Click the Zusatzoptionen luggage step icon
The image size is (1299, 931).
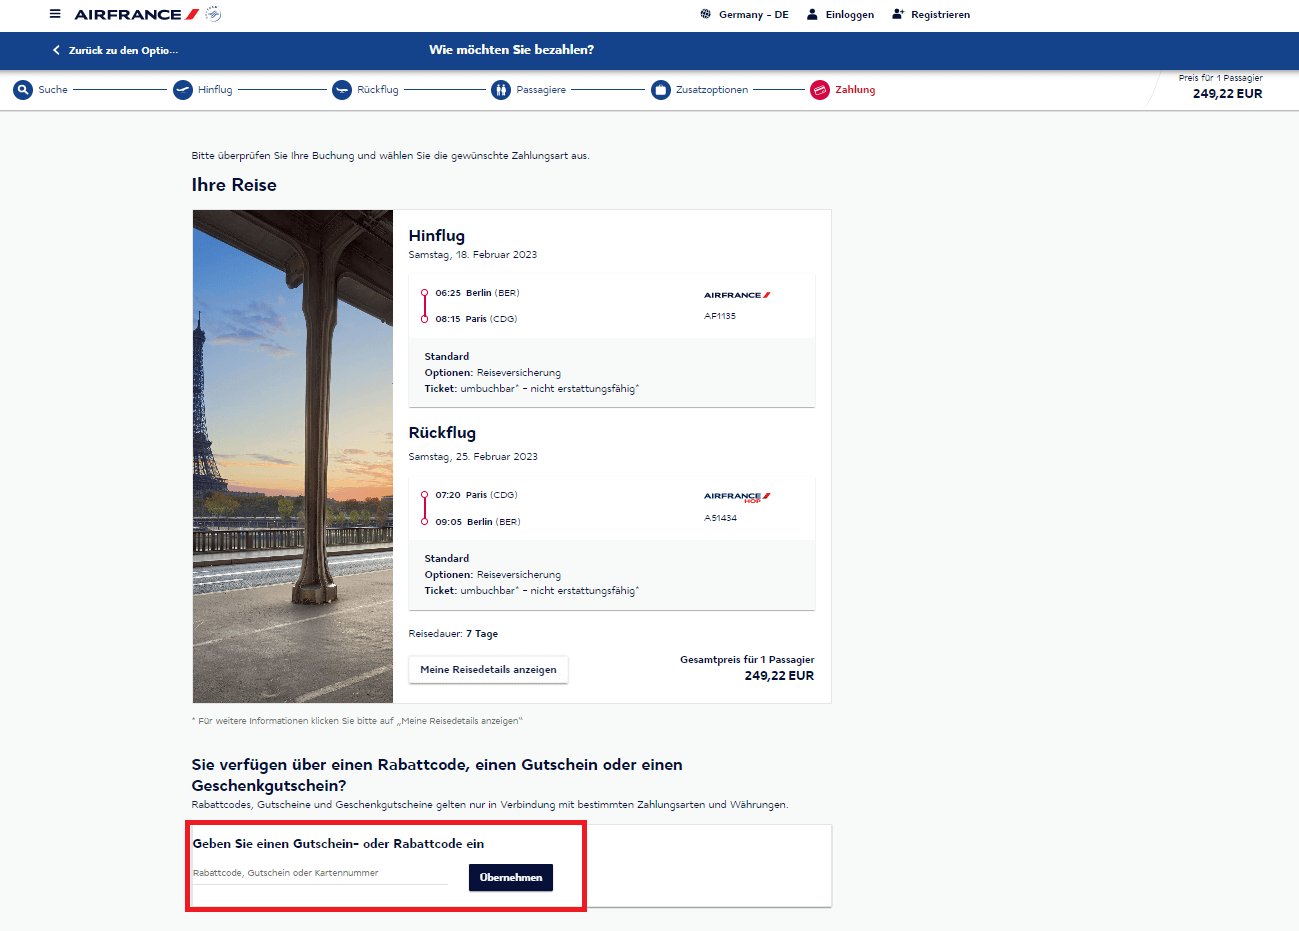660,90
